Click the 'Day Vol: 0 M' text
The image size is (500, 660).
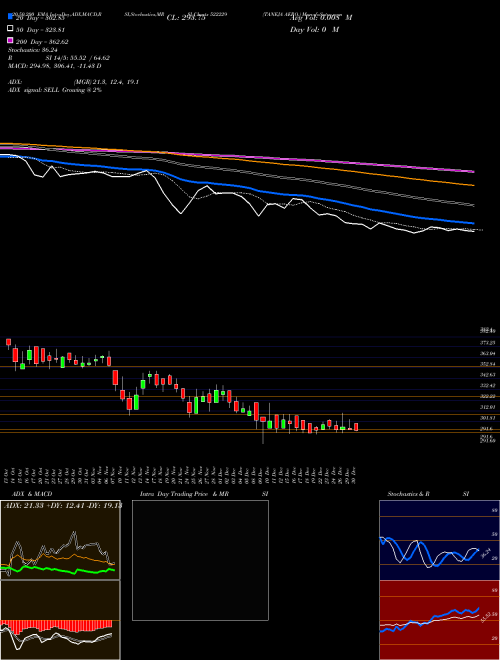coord(315,29)
